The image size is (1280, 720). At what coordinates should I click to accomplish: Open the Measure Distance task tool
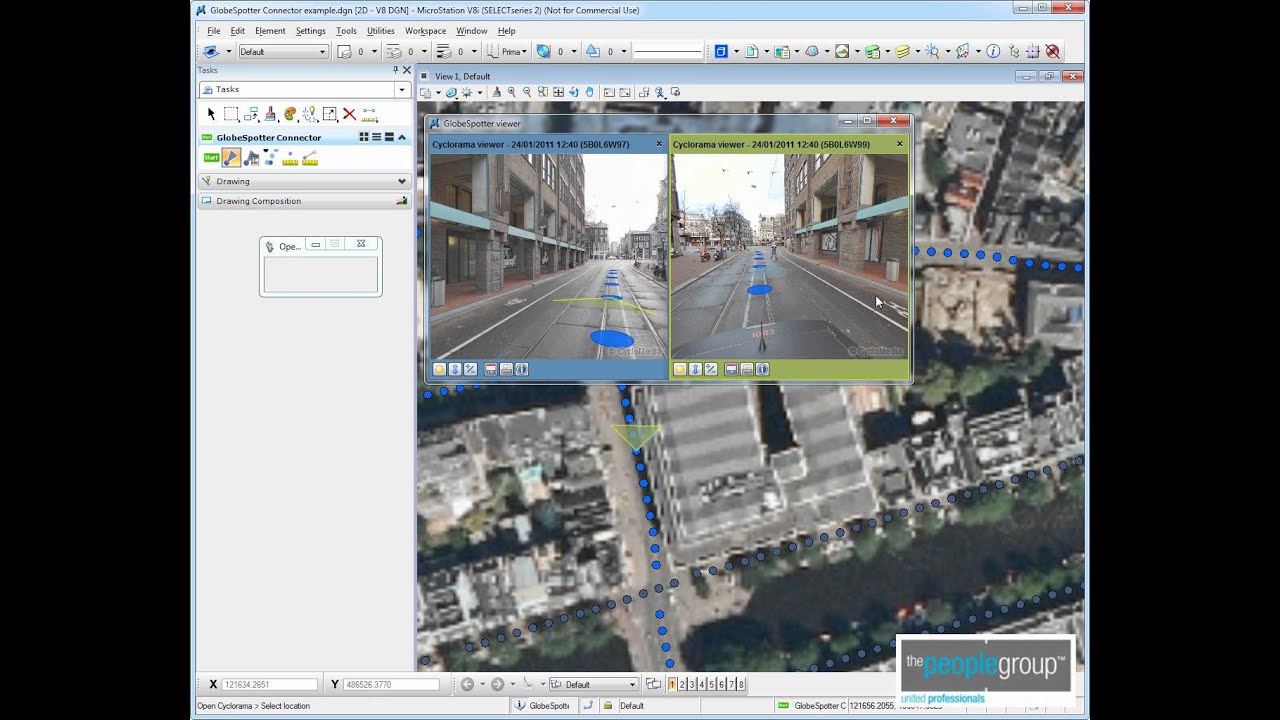(x=369, y=114)
